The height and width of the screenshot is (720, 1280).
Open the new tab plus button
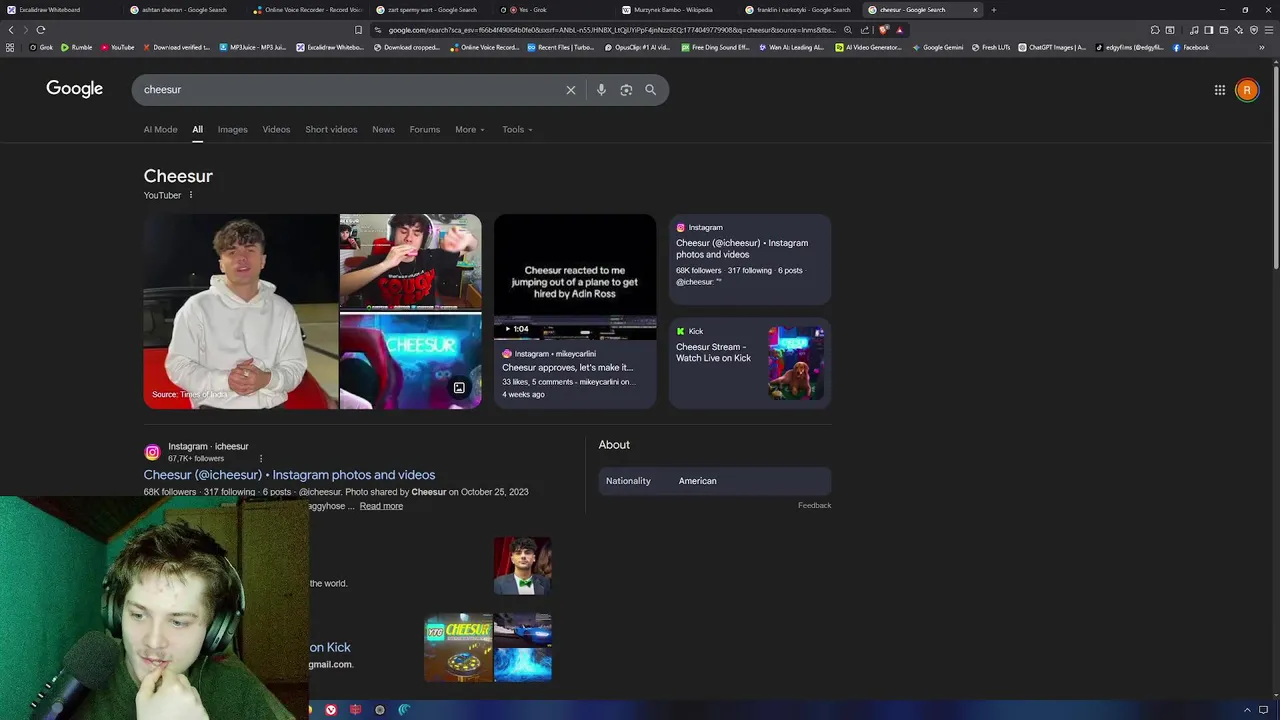click(x=993, y=10)
